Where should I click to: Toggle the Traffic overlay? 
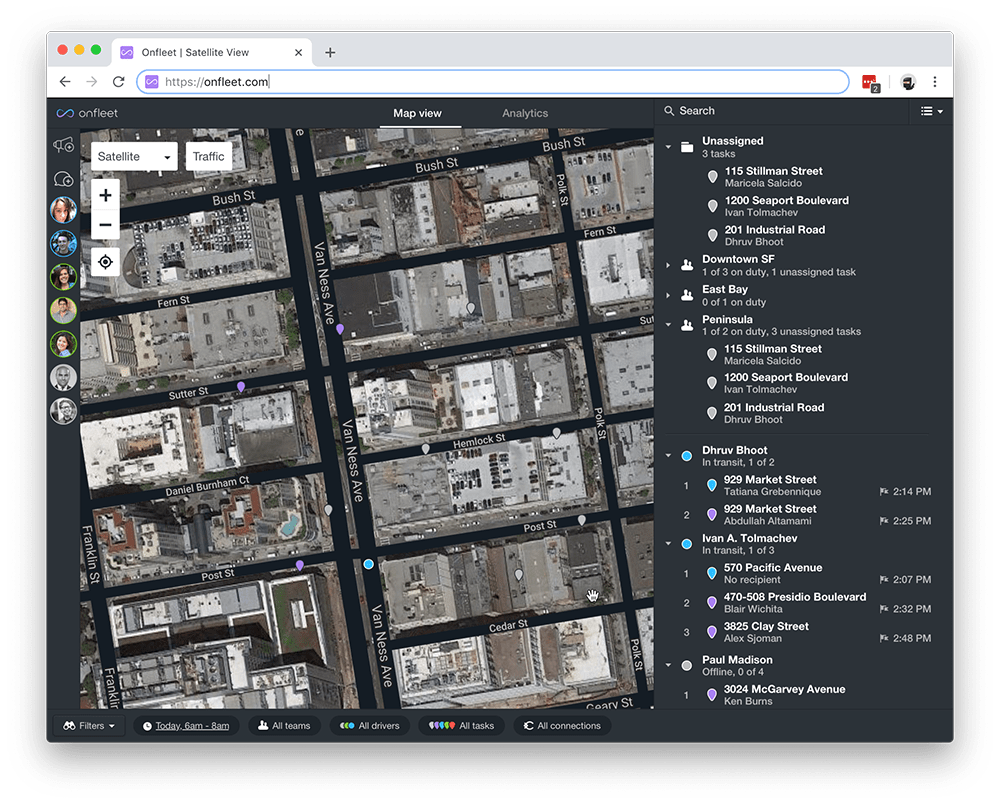[208, 156]
